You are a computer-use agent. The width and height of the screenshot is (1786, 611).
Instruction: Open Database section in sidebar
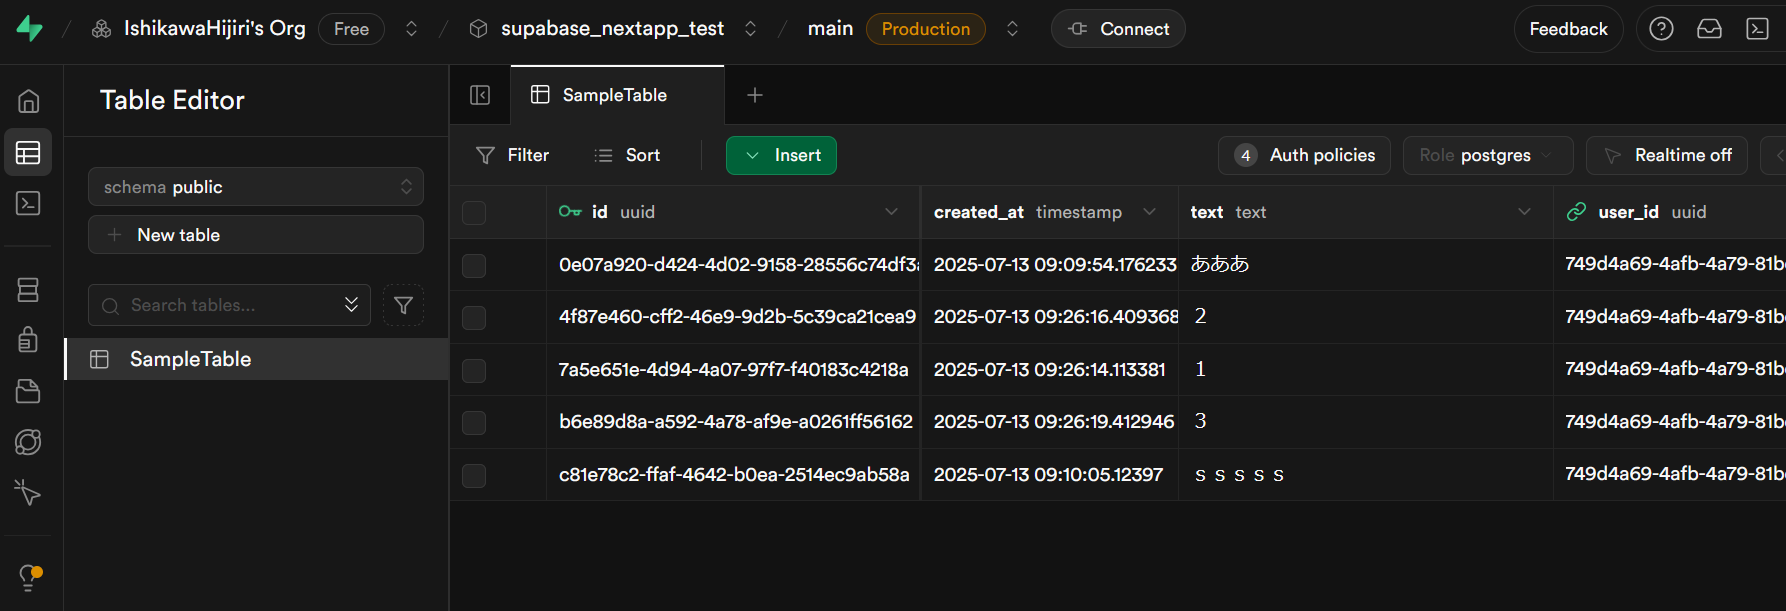pos(28,289)
